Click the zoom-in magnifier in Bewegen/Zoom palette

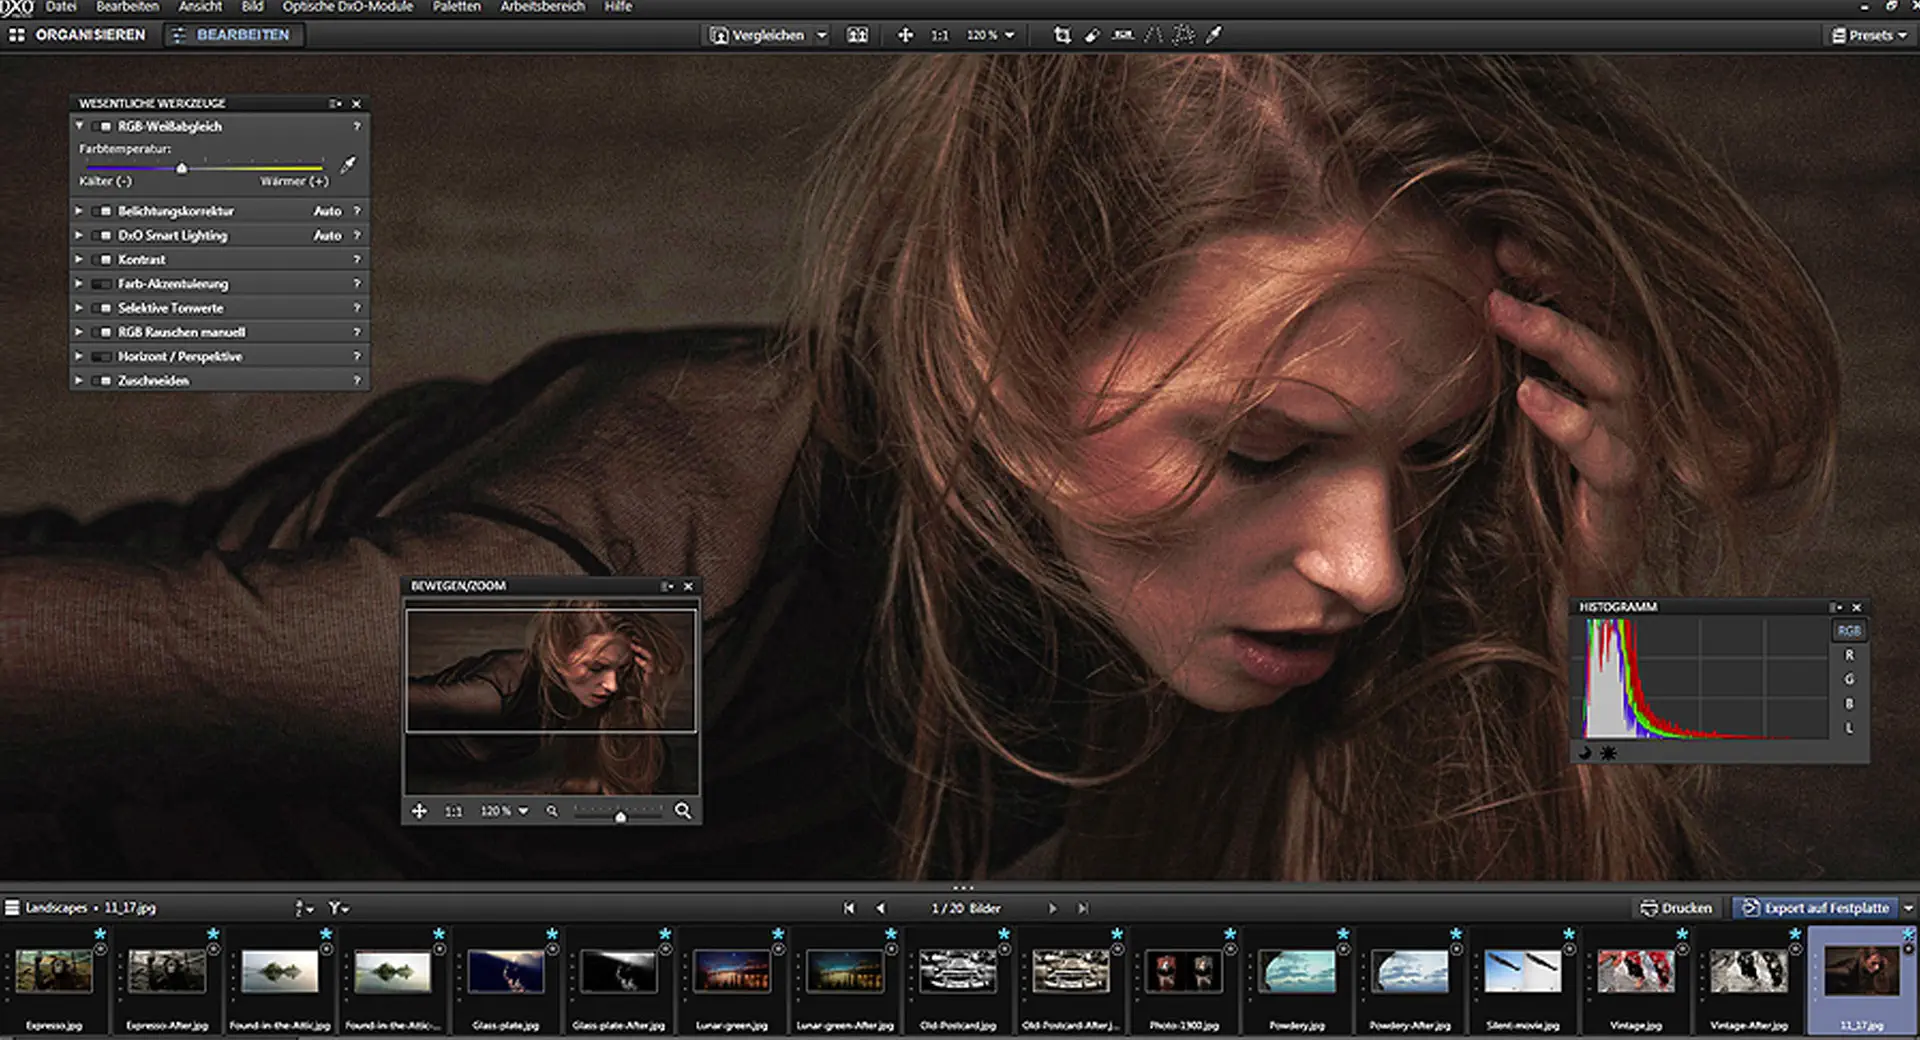tap(682, 811)
